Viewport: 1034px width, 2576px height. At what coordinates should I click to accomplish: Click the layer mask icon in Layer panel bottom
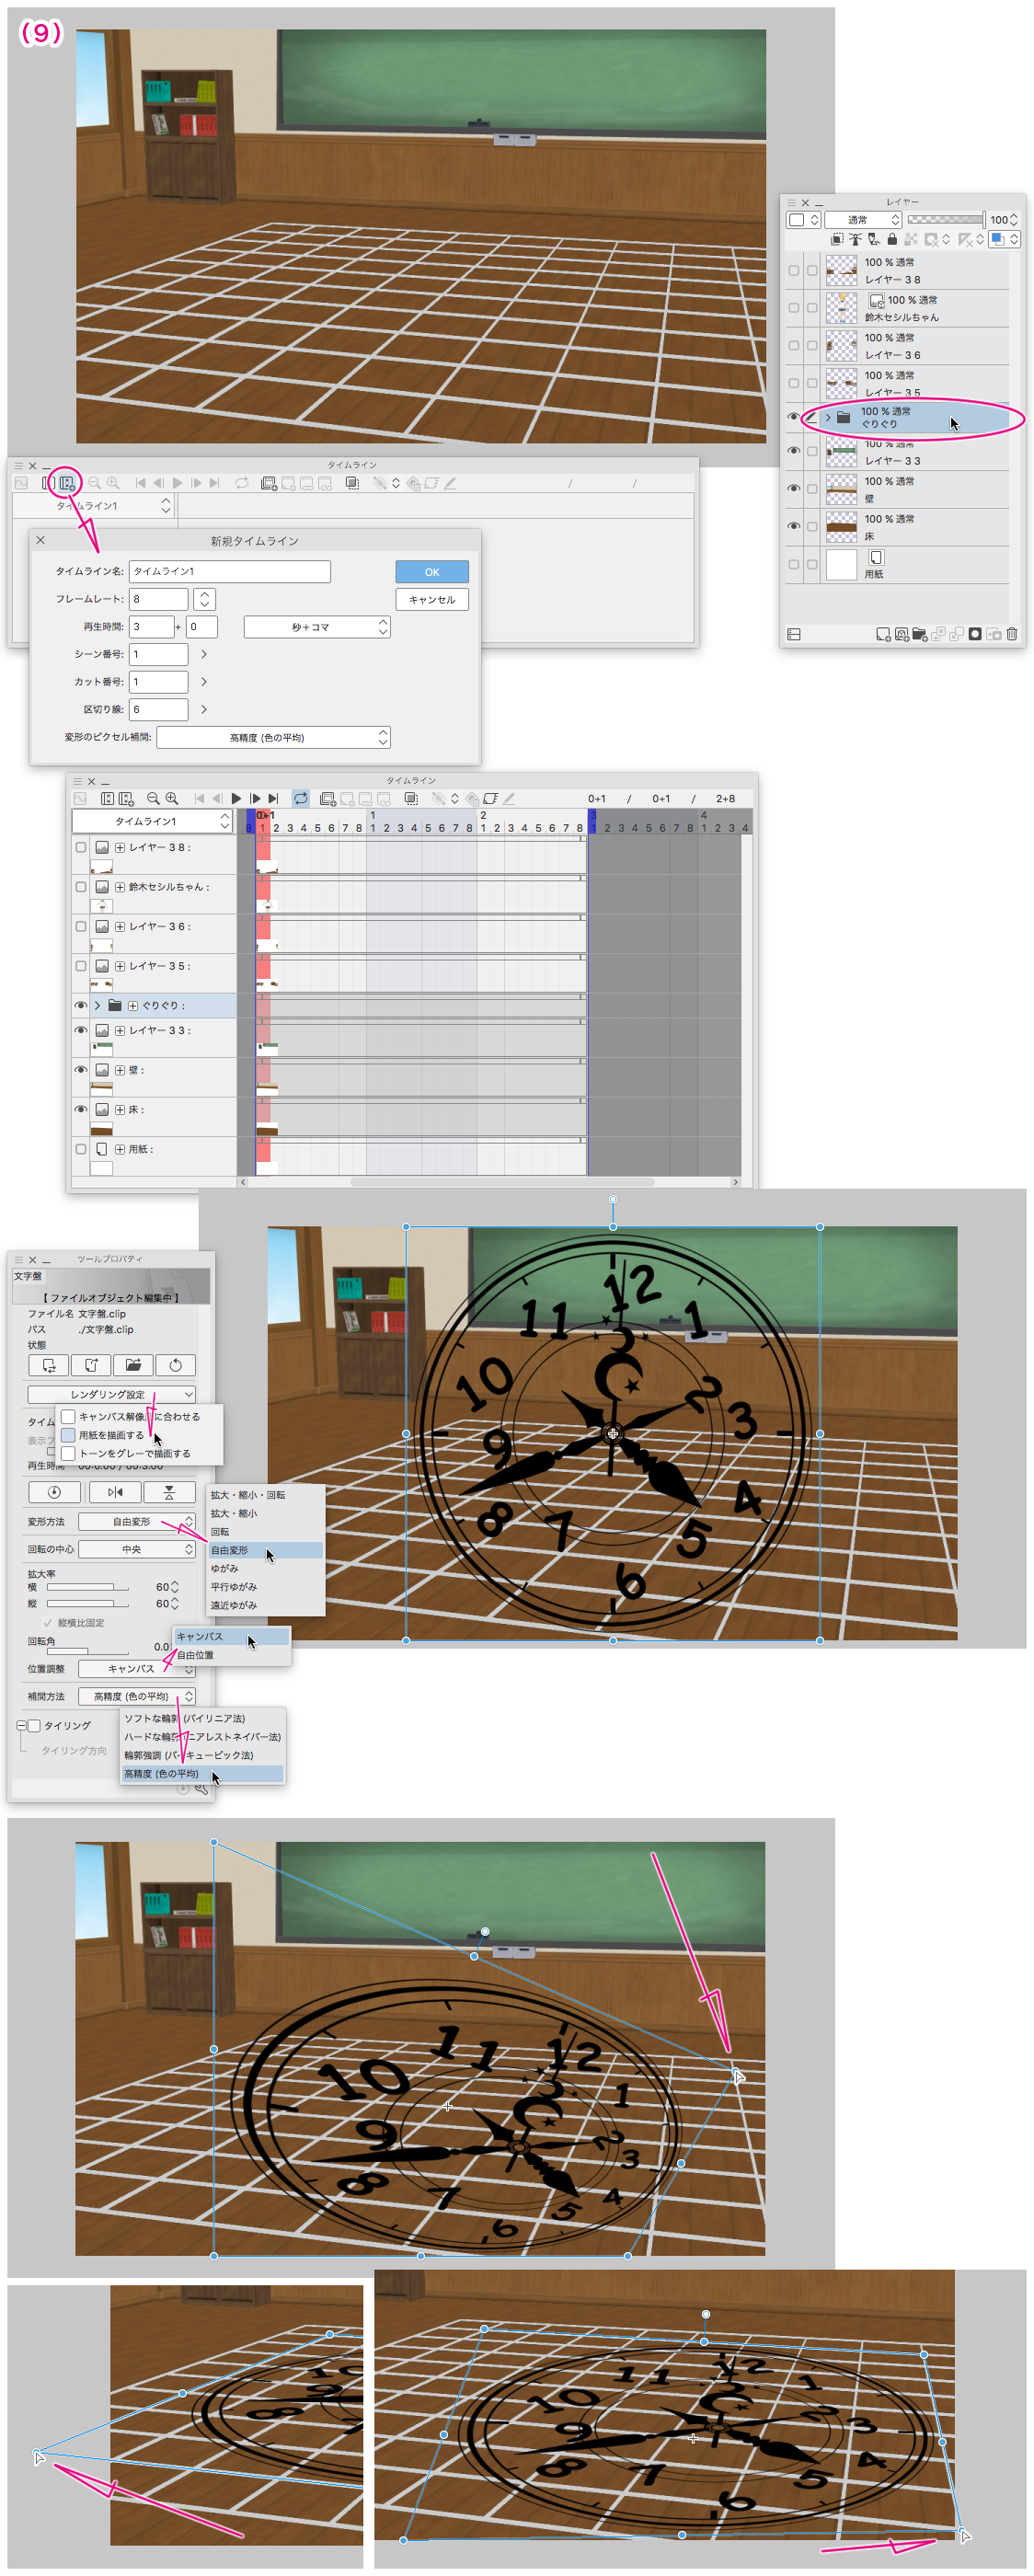click(975, 634)
